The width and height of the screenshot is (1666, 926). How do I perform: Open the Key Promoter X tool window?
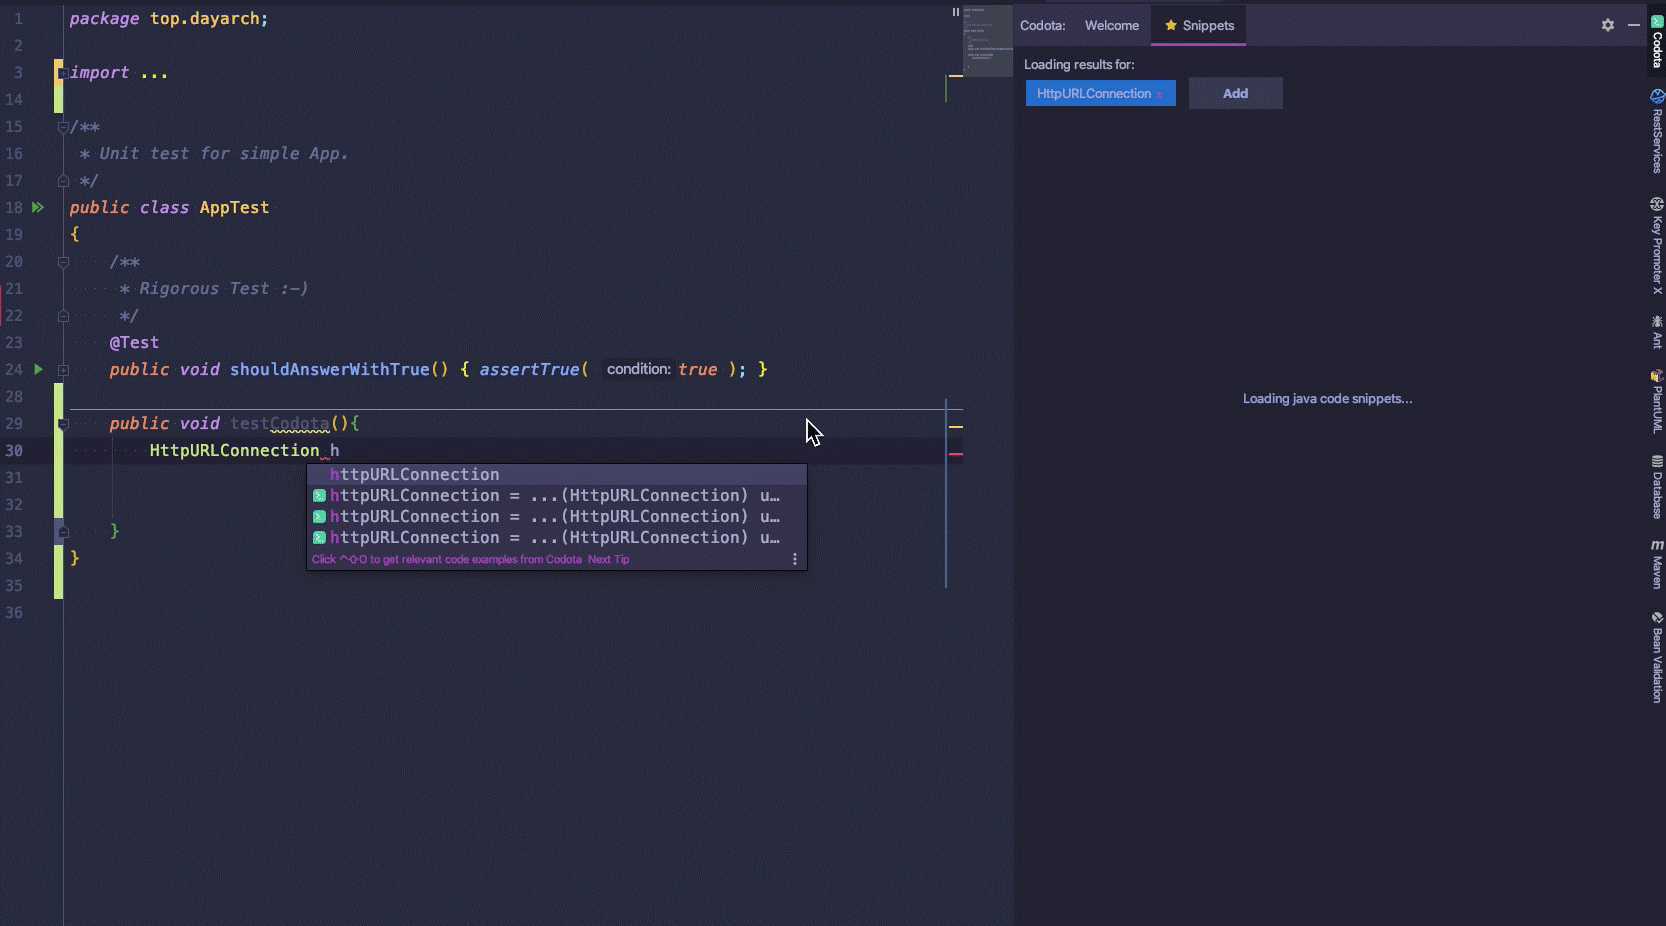1656,246
